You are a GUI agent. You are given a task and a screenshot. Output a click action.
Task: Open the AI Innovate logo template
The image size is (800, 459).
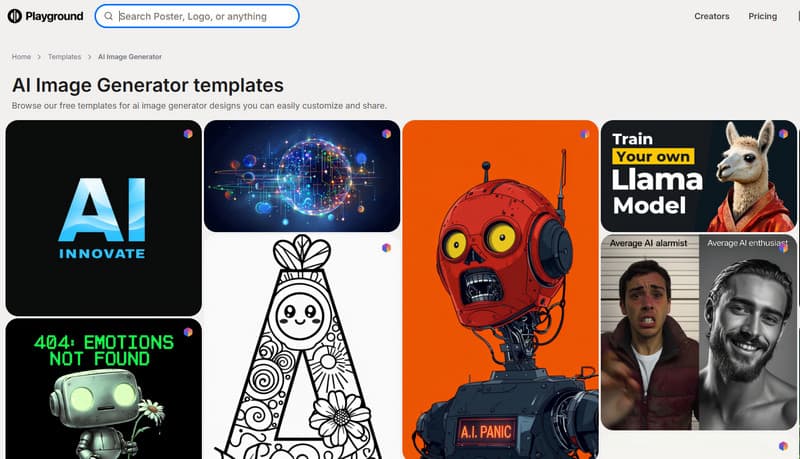click(103, 220)
